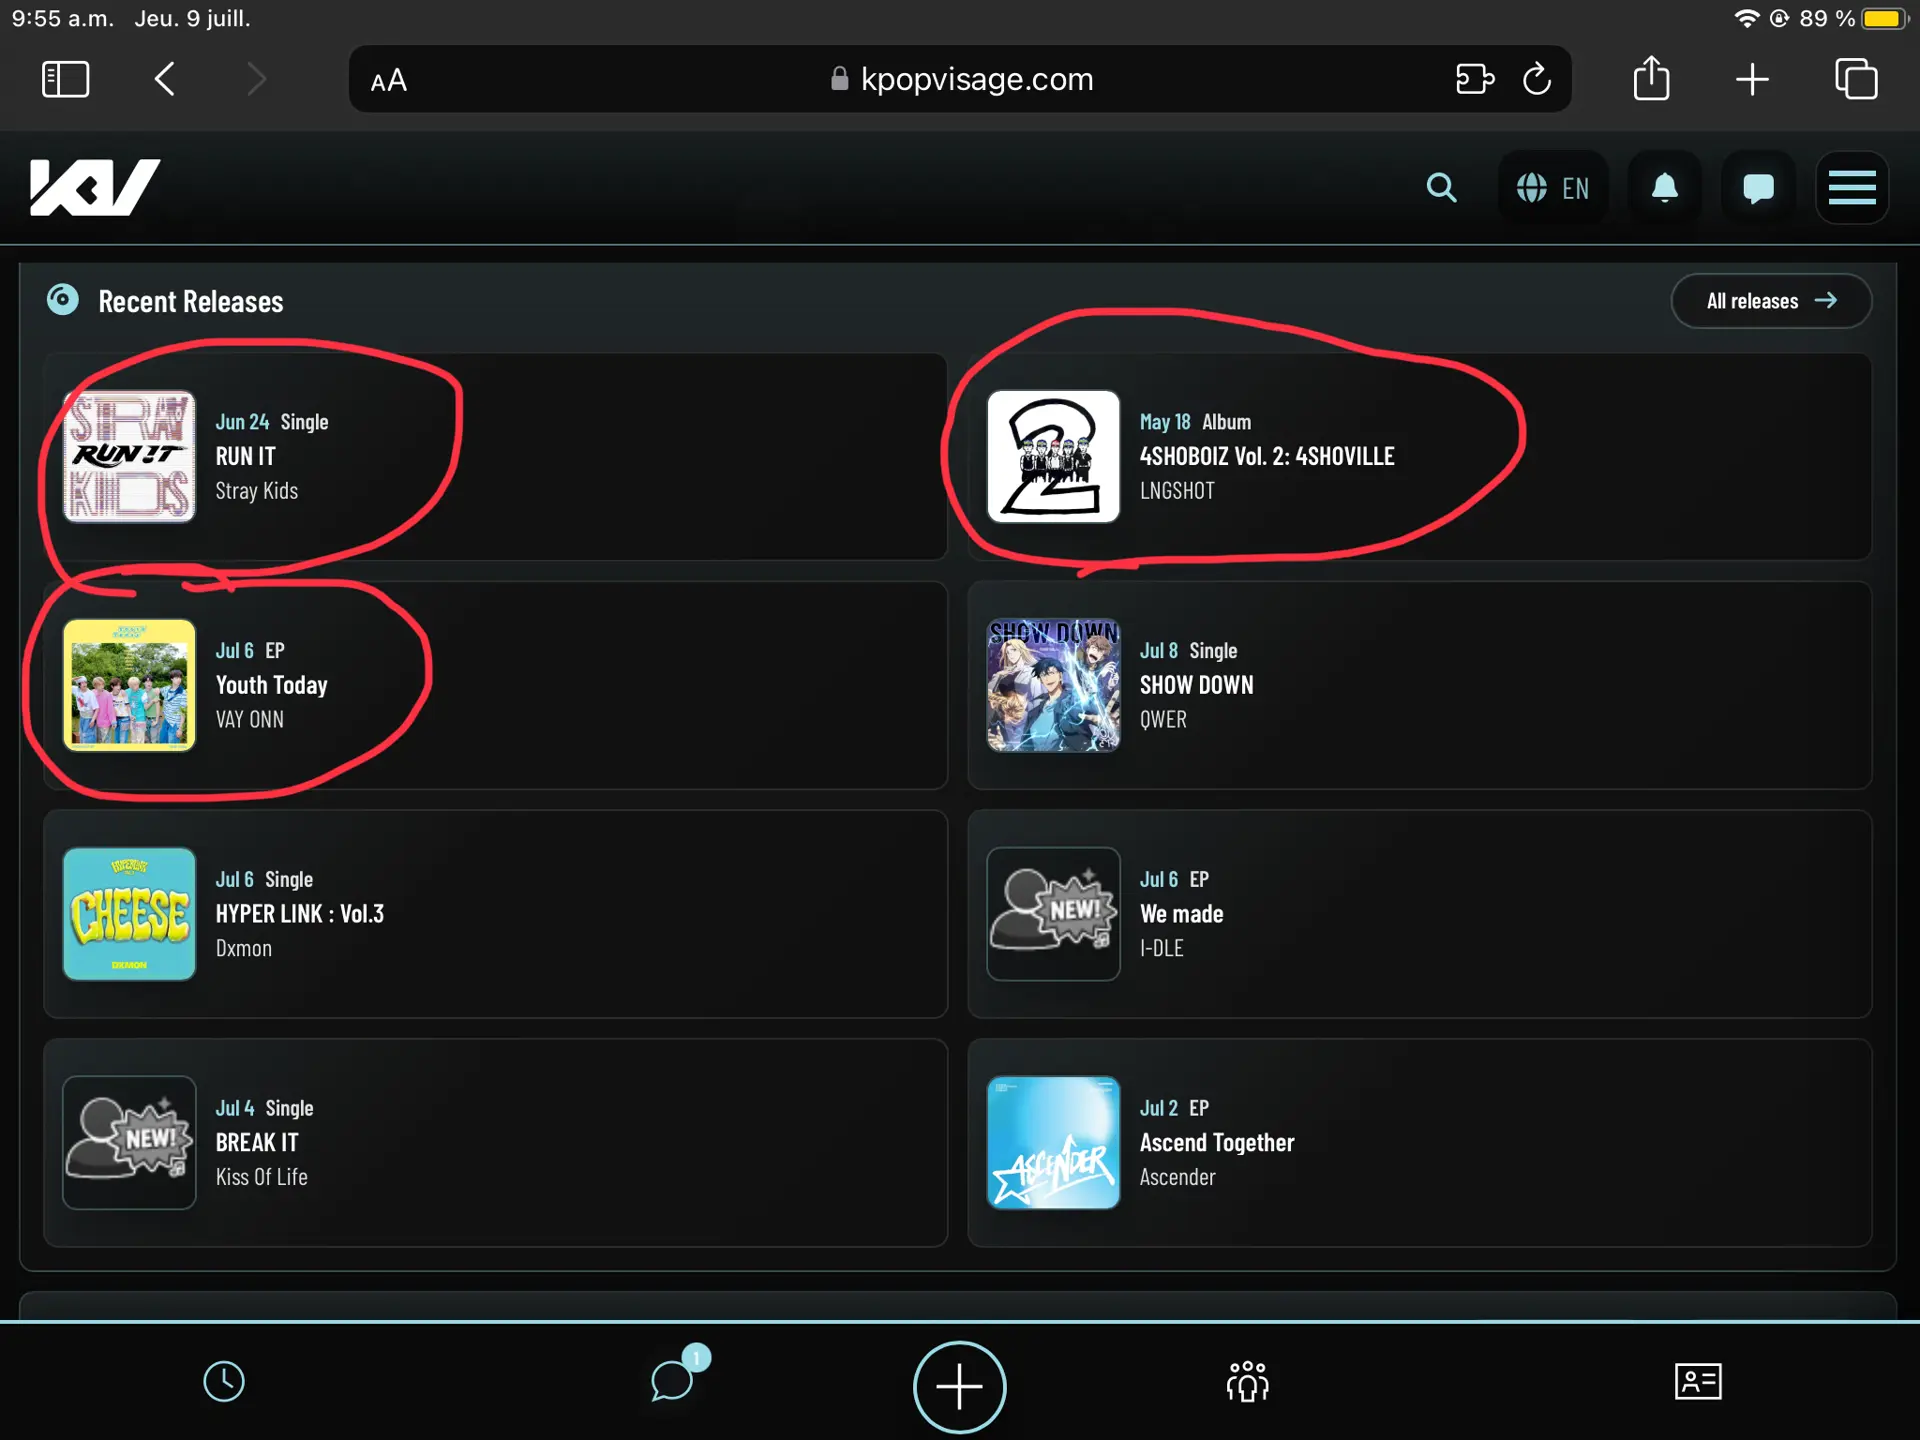This screenshot has width=1920, height=1440.
Task: Open the Ascend Together cover thumbnail
Action: [1053, 1143]
